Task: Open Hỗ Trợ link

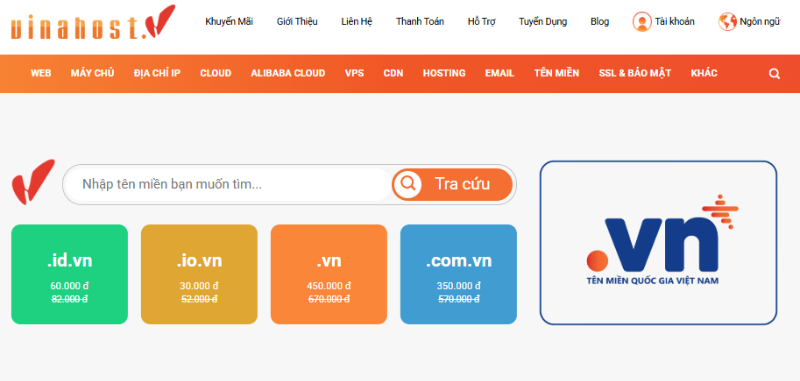Action: [481, 22]
